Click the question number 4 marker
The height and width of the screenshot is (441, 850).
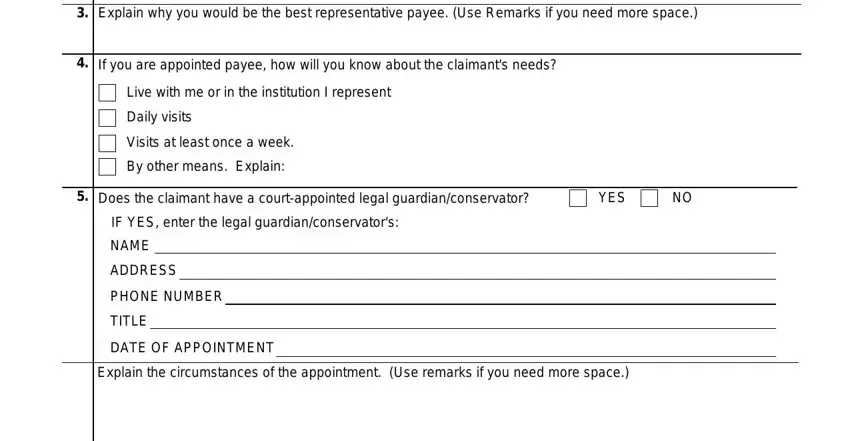pos(82,63)
